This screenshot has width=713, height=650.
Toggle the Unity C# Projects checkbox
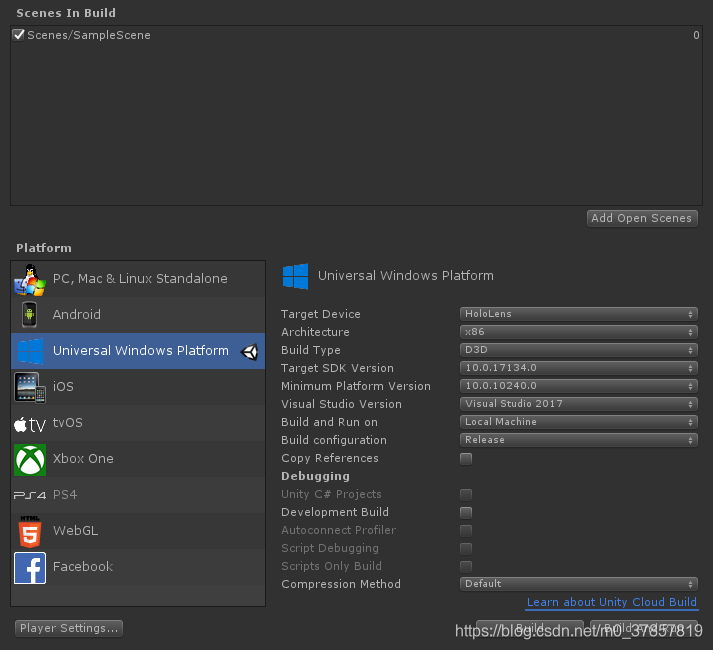tap(466, 494)
